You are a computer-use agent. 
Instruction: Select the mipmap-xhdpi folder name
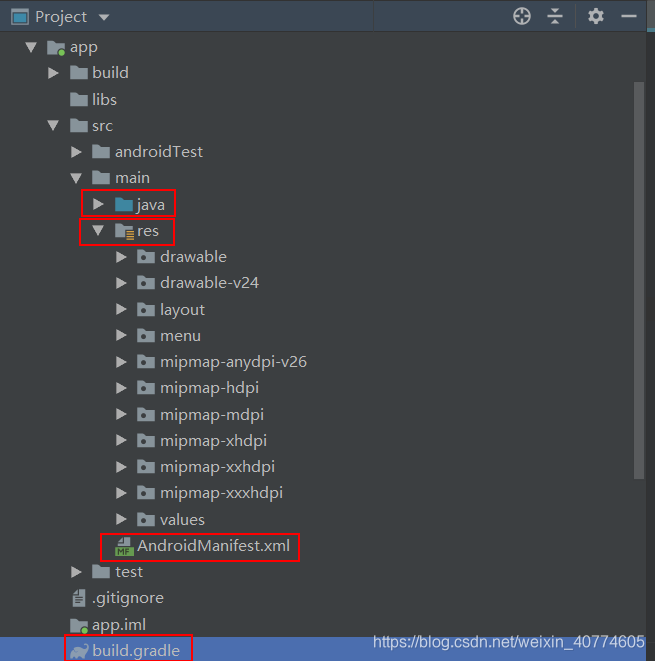(x=213, y=441)
